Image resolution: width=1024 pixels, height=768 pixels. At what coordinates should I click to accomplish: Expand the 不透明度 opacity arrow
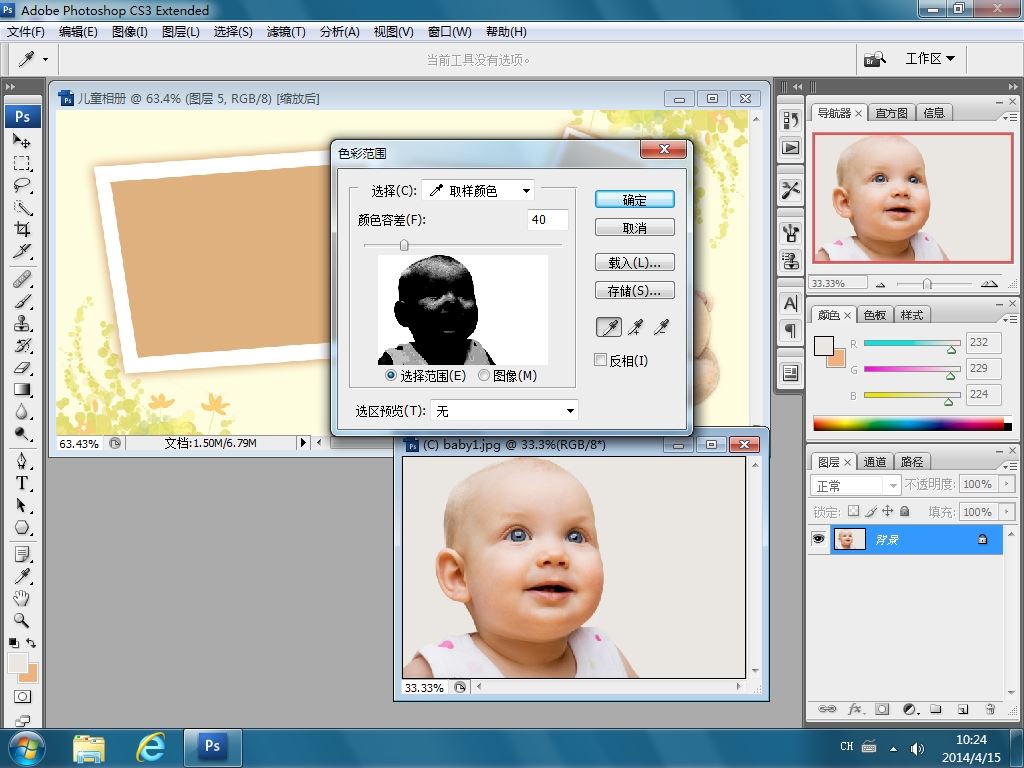1007,484
